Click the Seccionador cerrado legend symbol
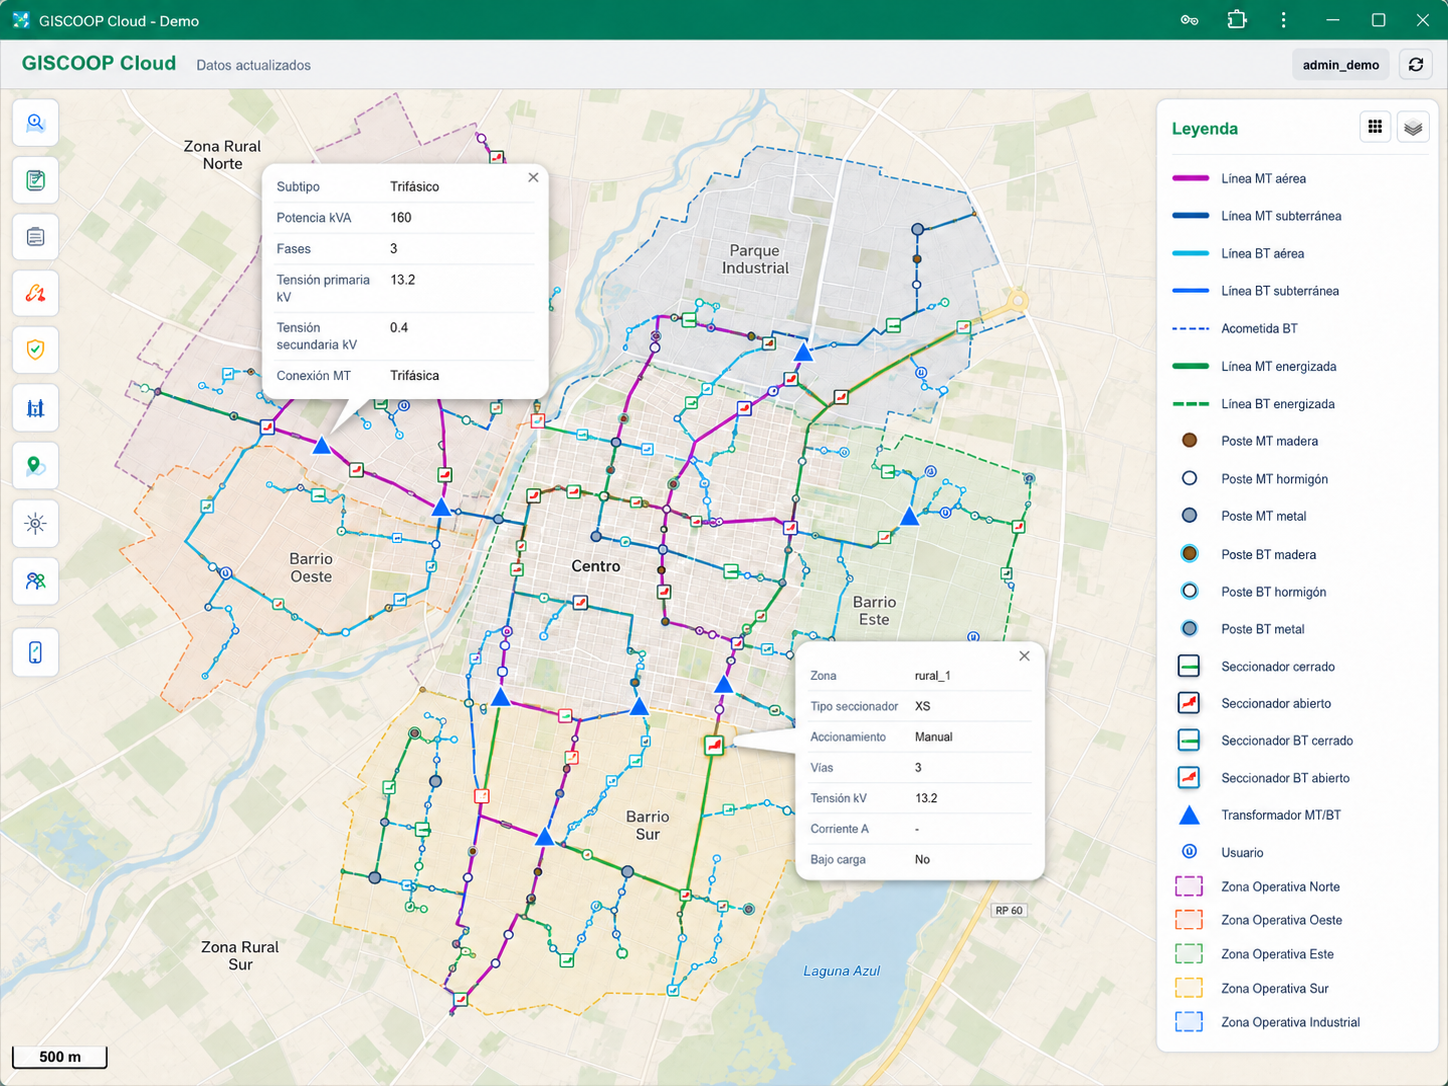Screen dimensions: 1448x1086 [x=1189, y=666]
